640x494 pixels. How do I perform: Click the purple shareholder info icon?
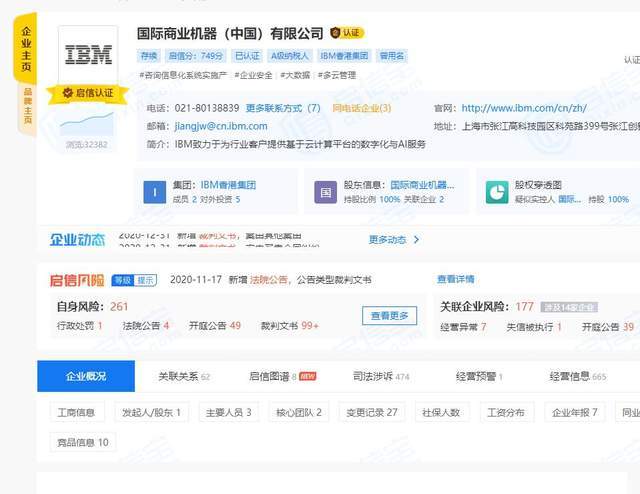[325, 192]
